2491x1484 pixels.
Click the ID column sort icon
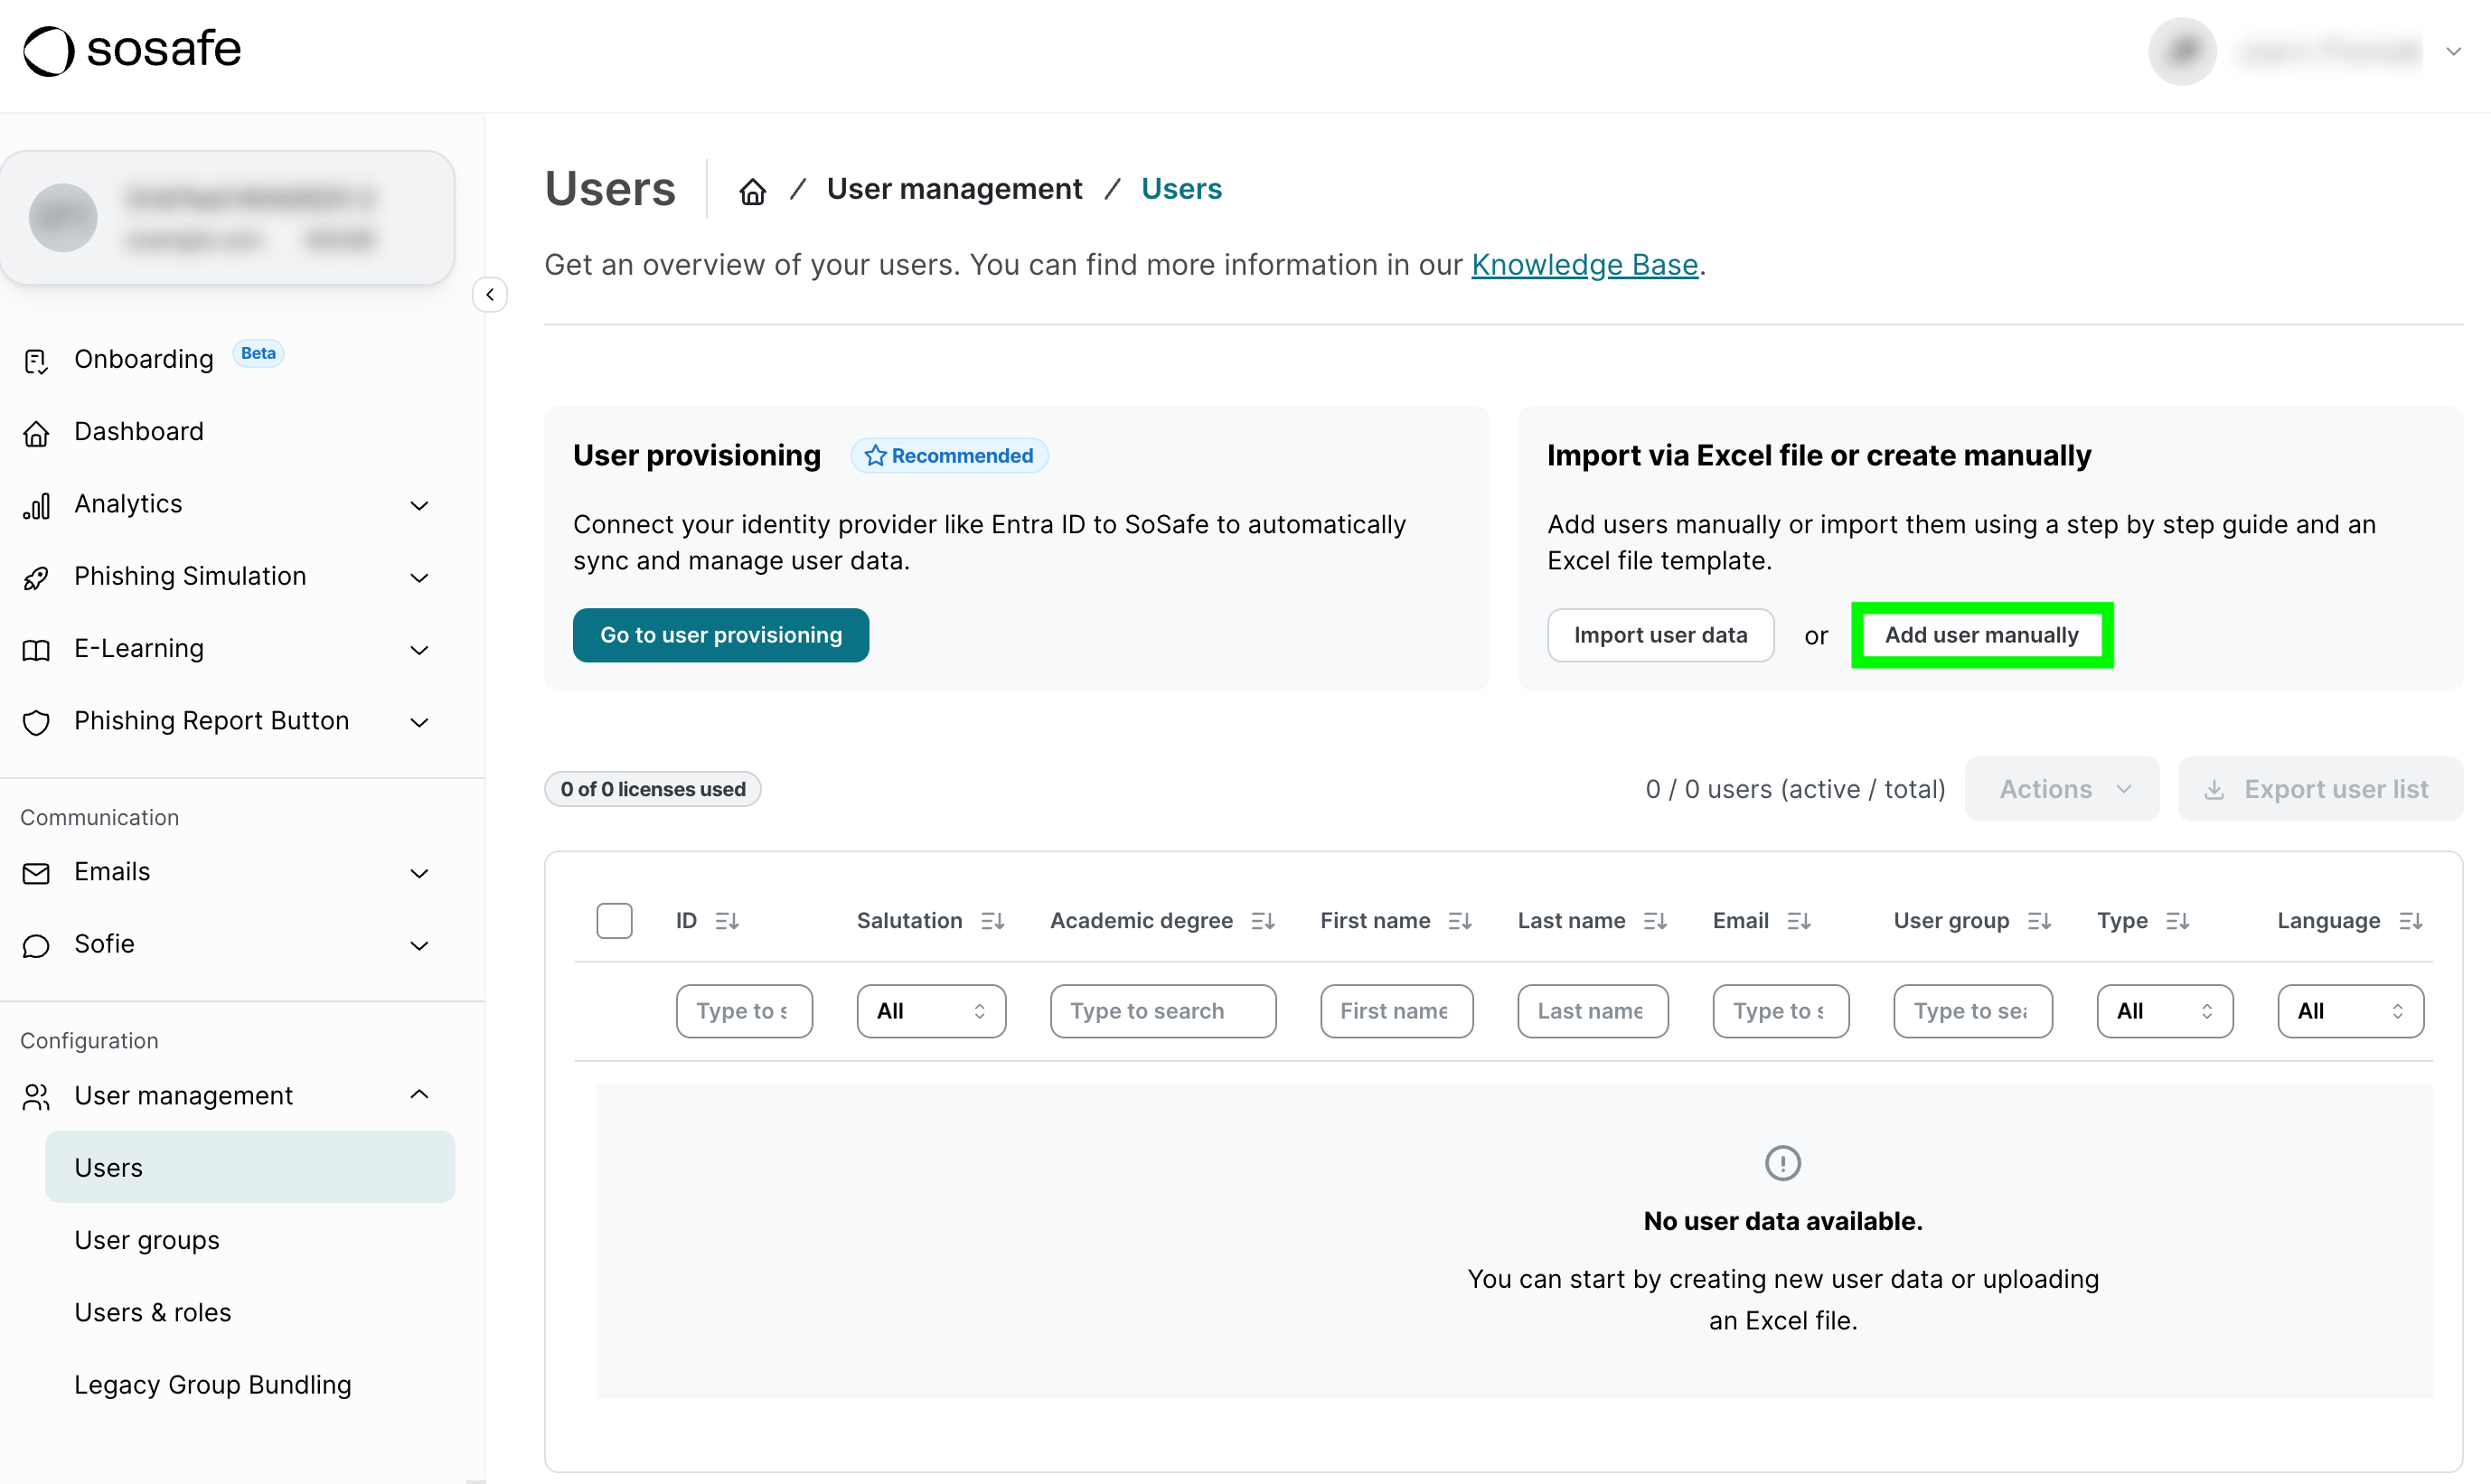pyautogui.click(x=727, y=921)
